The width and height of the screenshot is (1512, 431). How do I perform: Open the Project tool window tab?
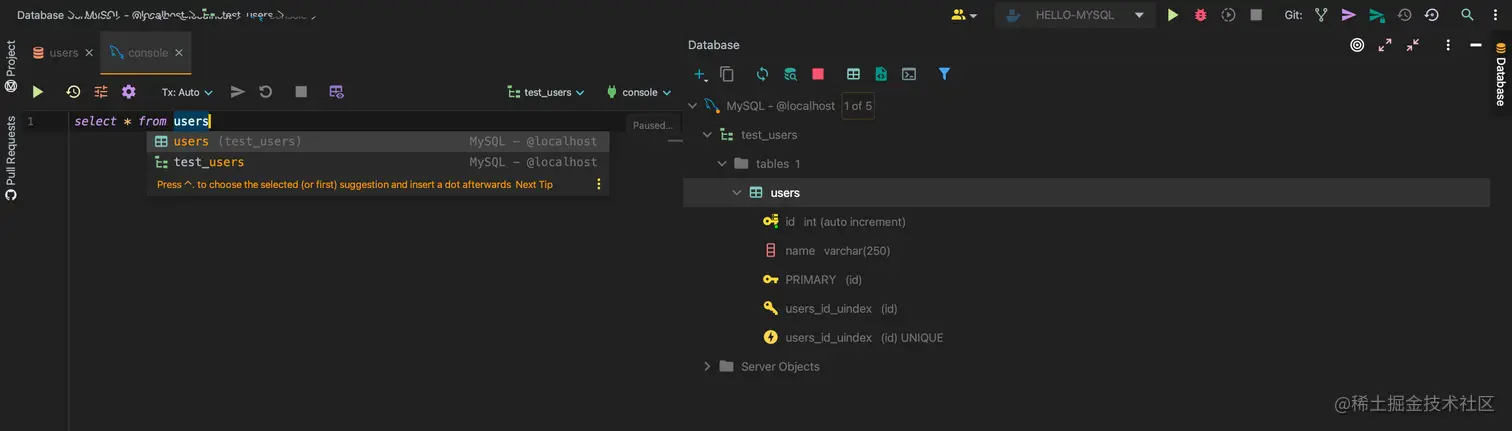(11, 66)
